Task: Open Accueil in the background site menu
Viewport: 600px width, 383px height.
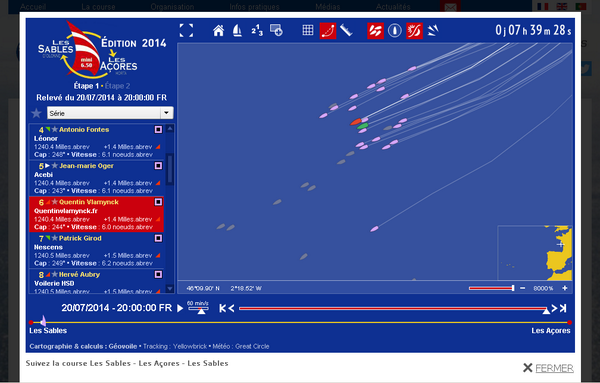Action: [33, 7]
